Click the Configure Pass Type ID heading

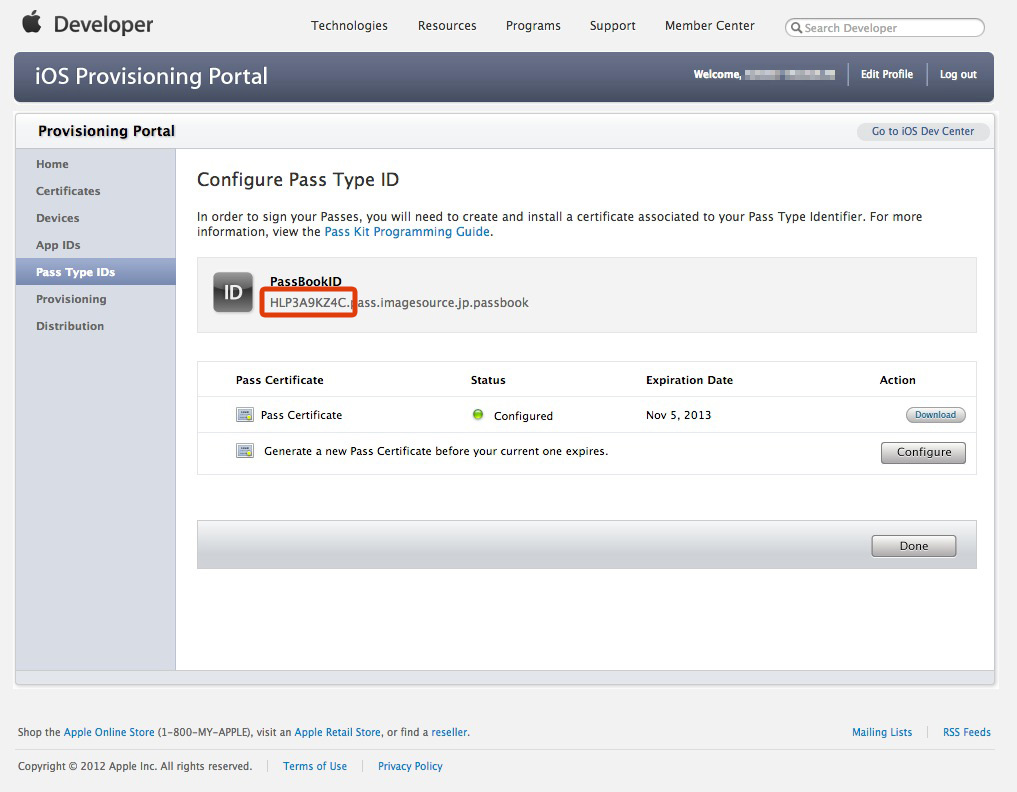pos(298,180)
